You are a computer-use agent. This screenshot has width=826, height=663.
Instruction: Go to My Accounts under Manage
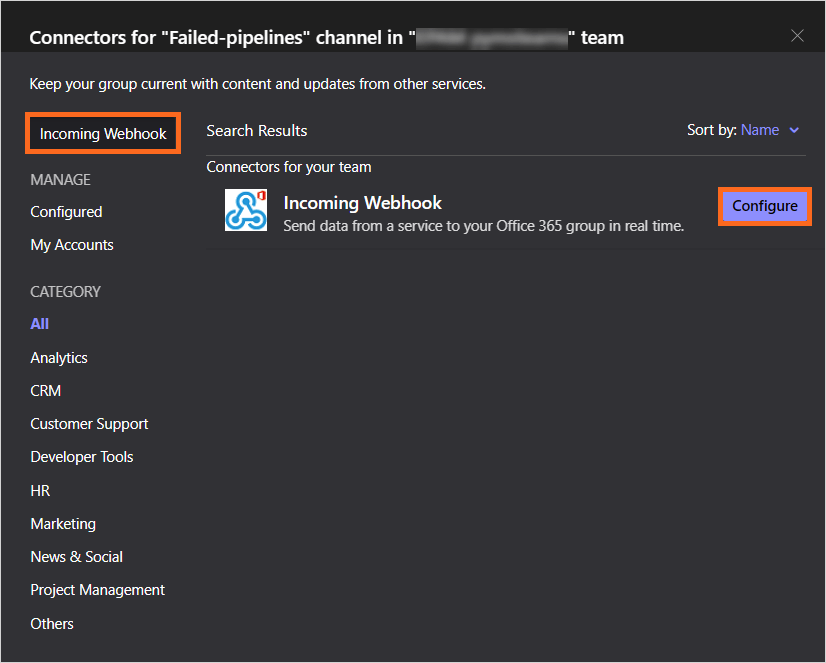pyautogui.click(x=72, y=245)
